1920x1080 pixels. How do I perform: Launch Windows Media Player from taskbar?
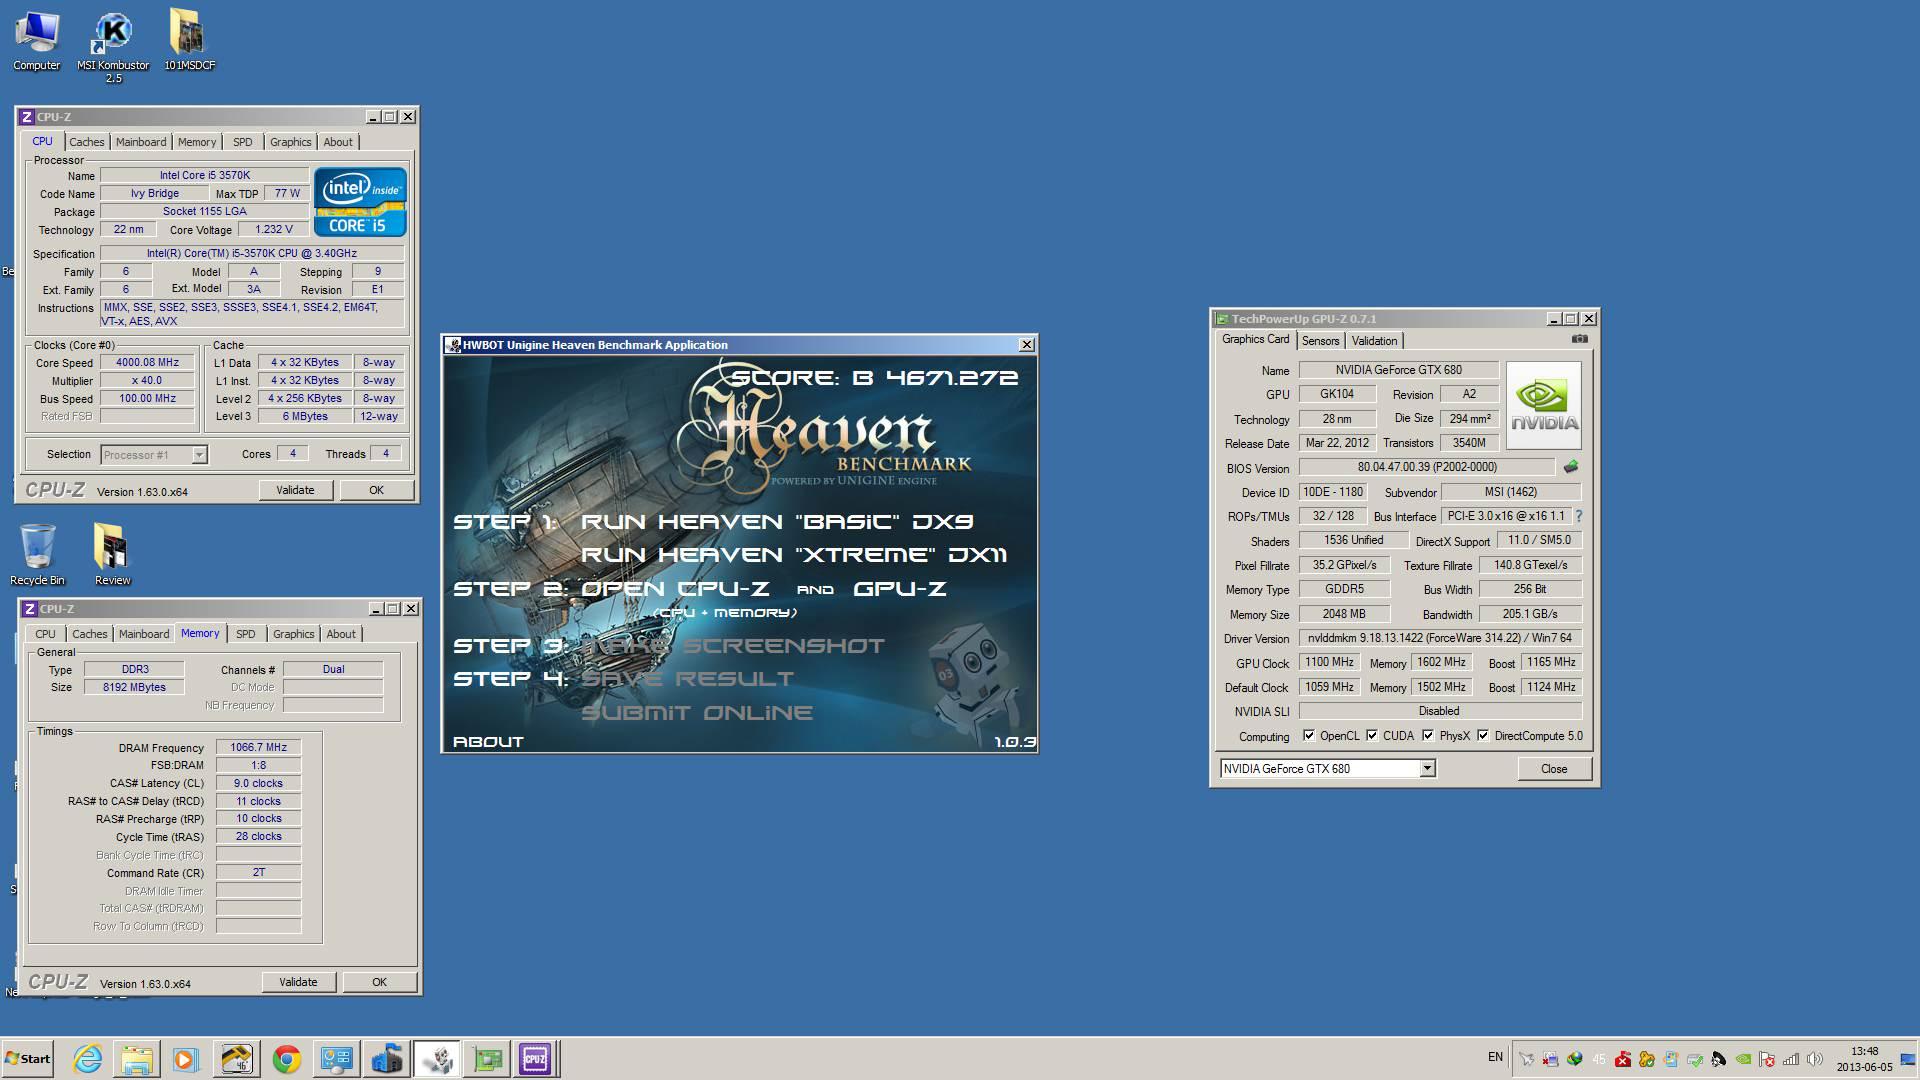coord(186,1058)
